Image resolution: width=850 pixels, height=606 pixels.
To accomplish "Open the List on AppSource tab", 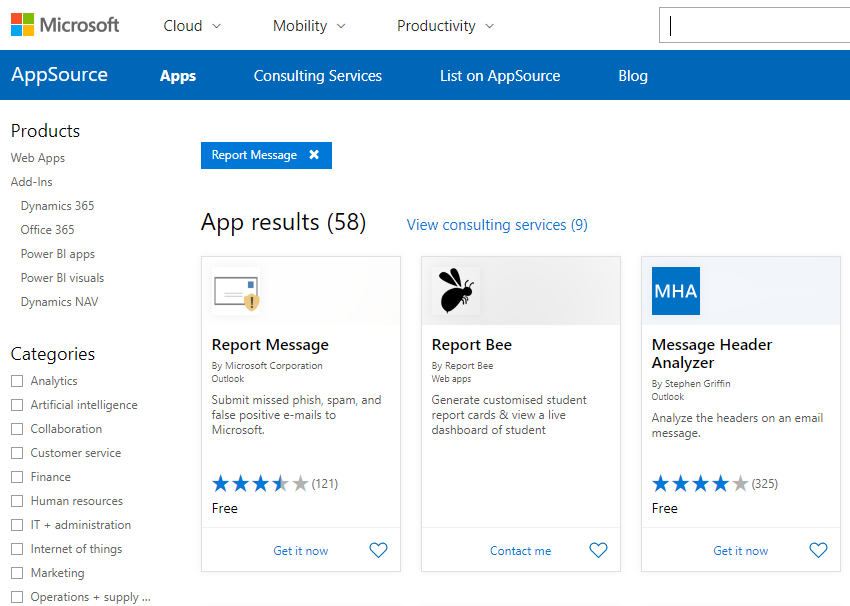I will point(500,76).
